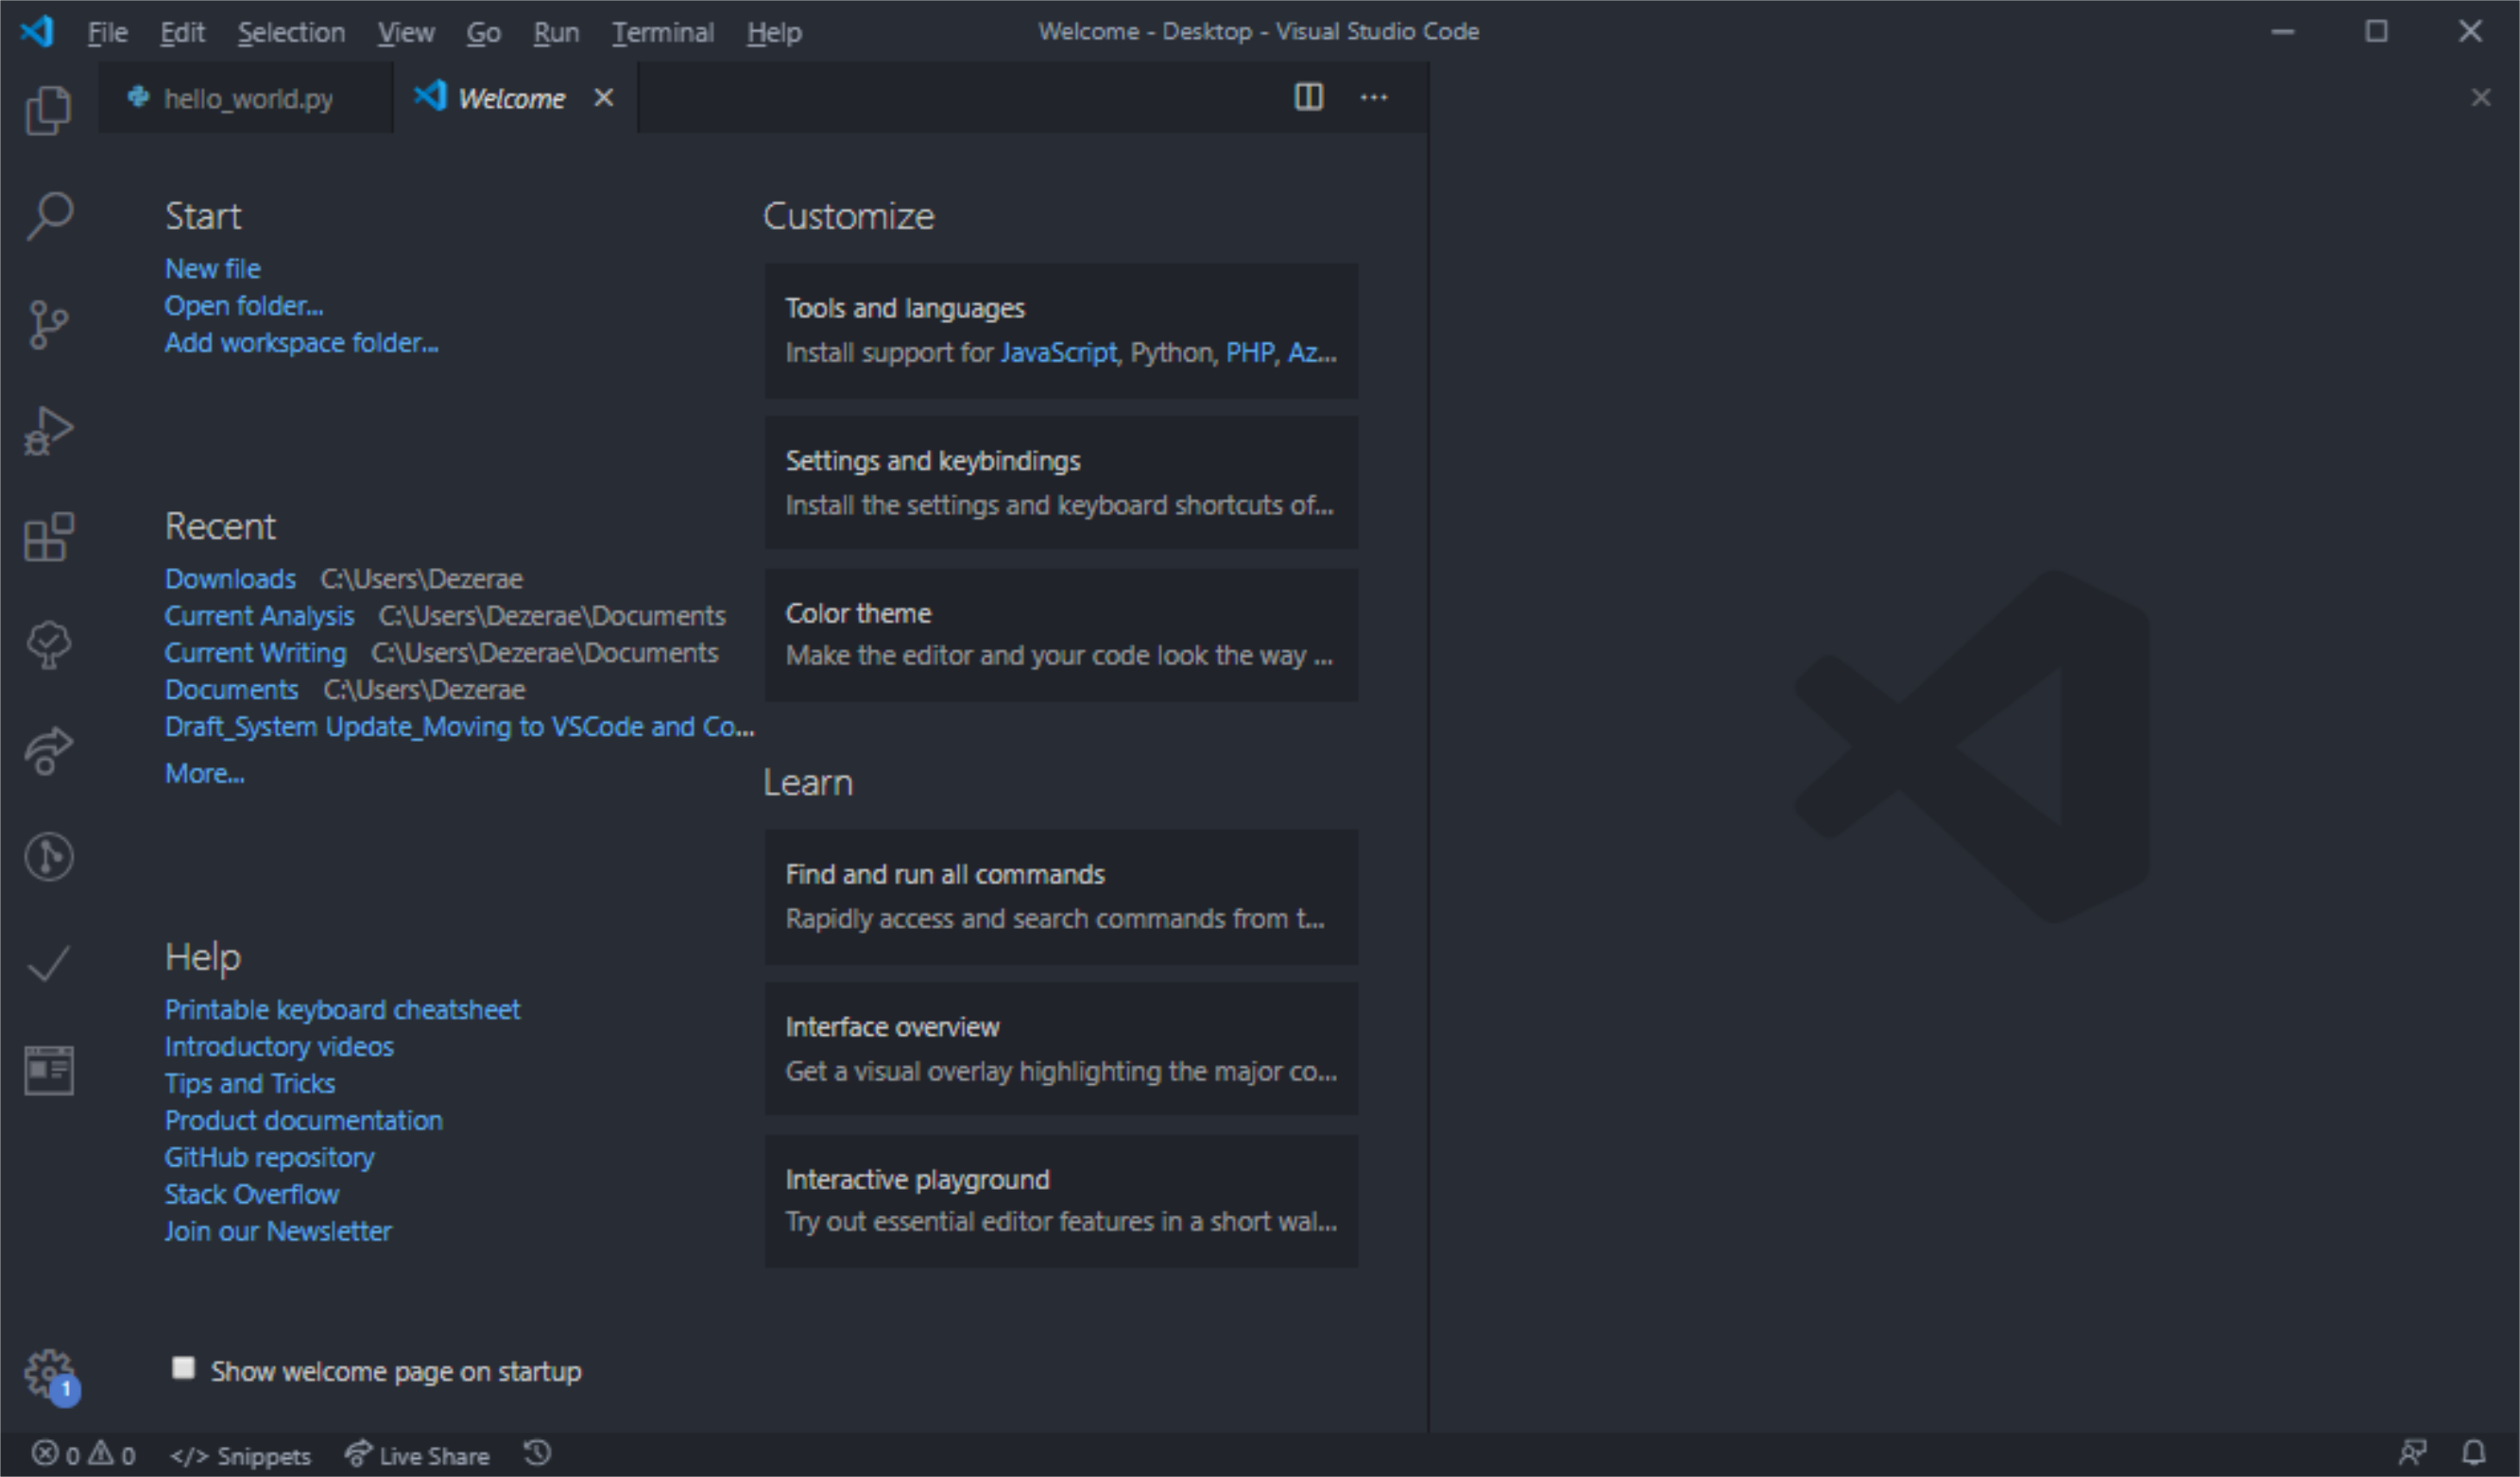Open the Live Share view in the activity bar
The image size is (2520, 1477).
(48, 751)
